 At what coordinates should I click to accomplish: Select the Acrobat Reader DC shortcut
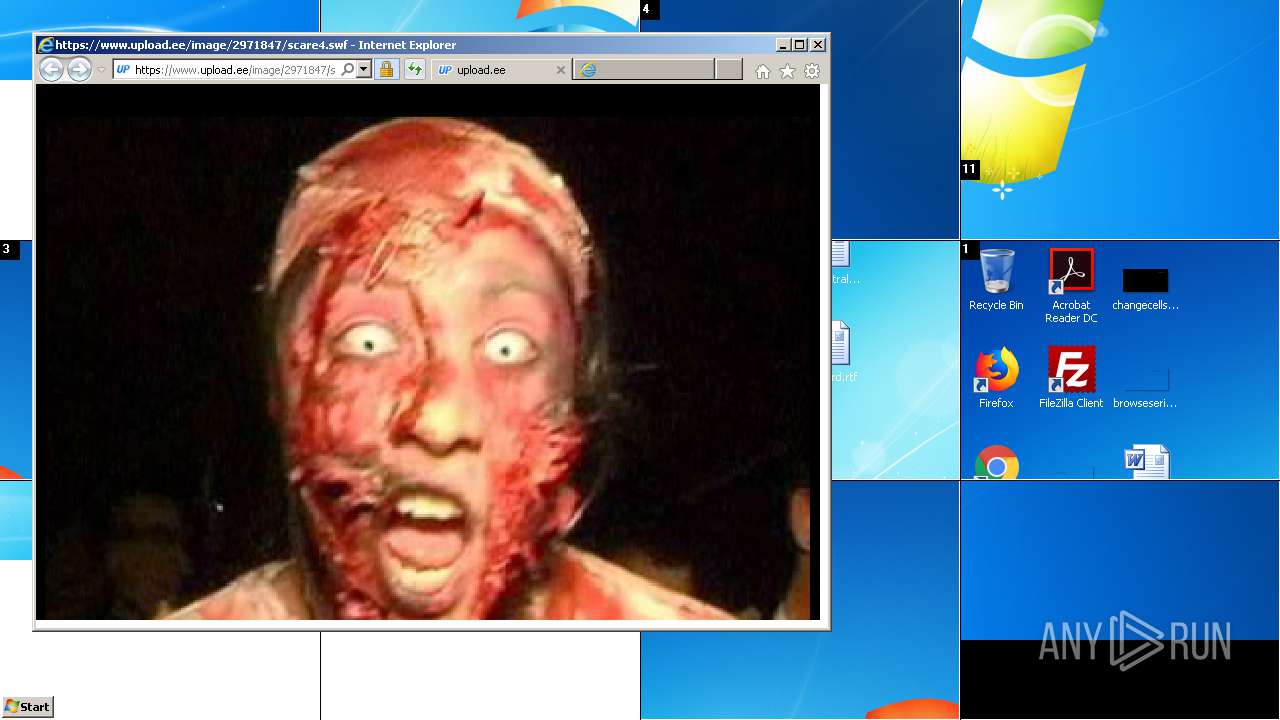(x=1071, y=285)
